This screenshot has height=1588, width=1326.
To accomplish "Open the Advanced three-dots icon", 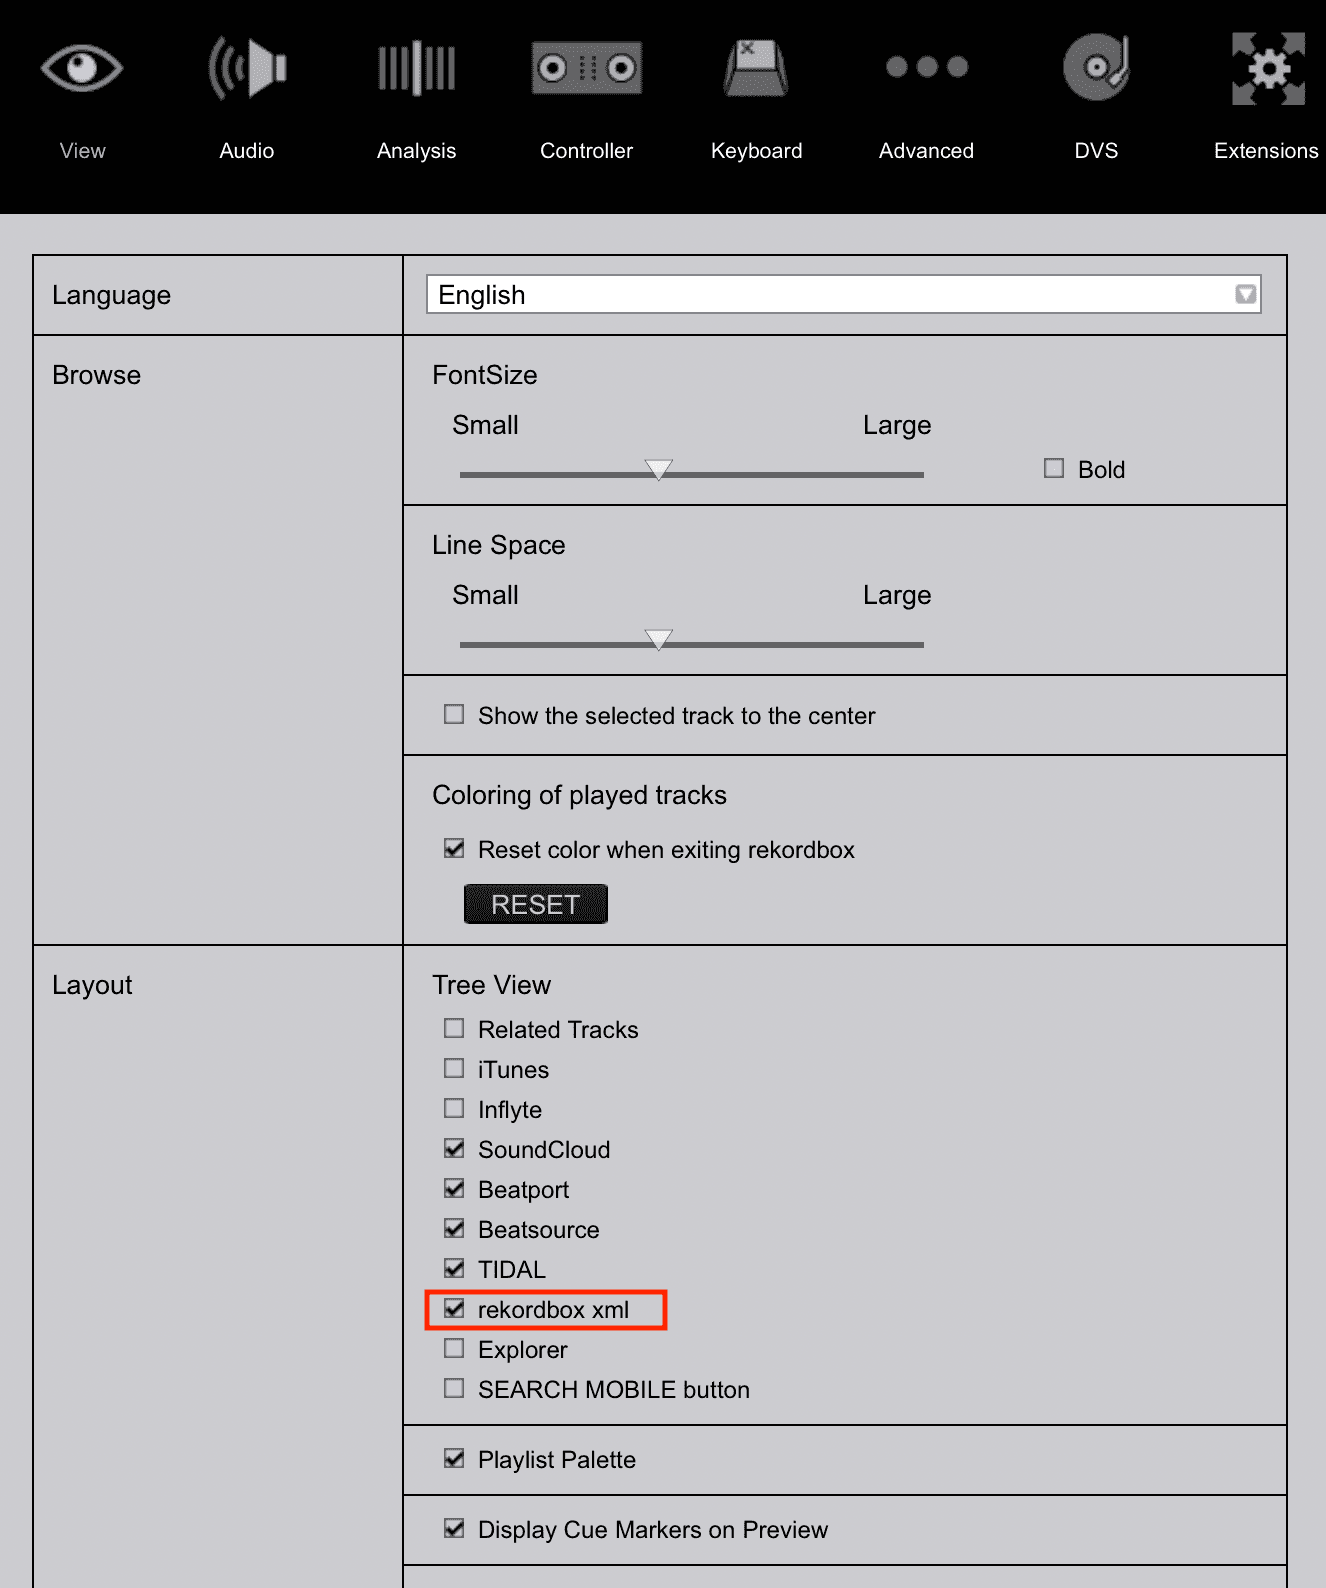I will click(927, 67).
